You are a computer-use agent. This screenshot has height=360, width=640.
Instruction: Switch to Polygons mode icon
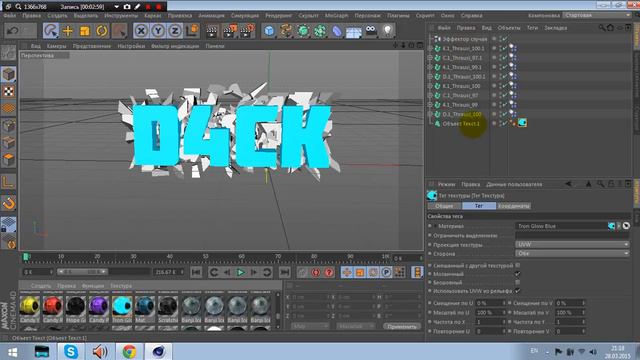point(9,159)
